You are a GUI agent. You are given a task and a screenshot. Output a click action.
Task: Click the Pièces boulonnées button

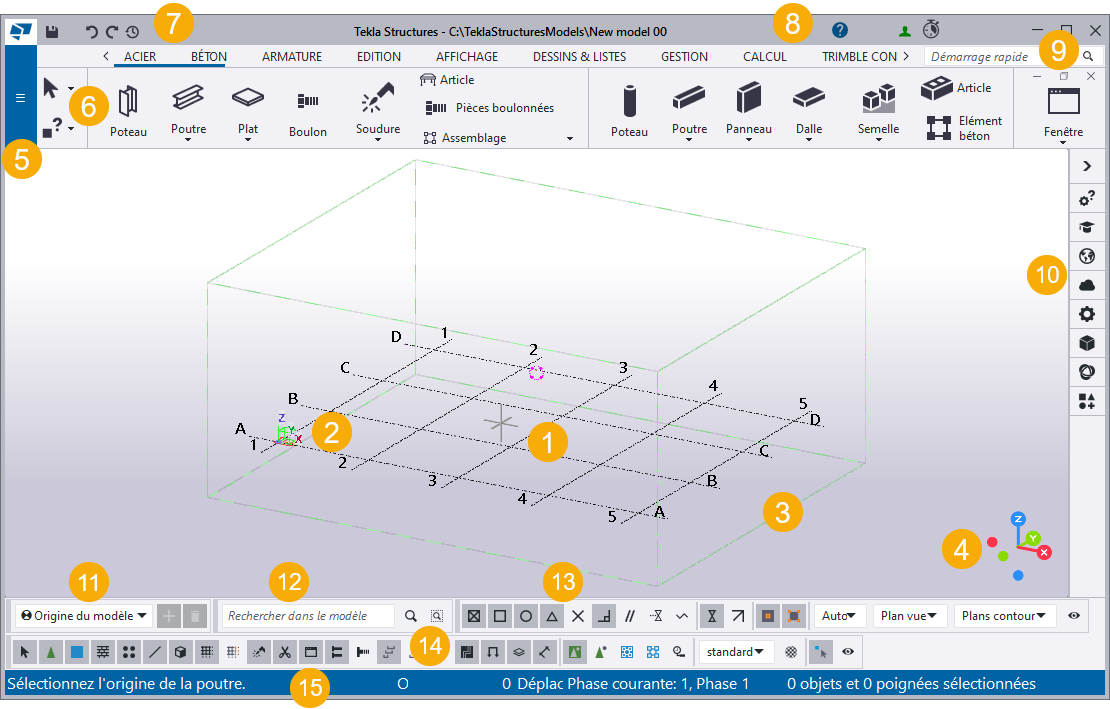click(490, 108)
